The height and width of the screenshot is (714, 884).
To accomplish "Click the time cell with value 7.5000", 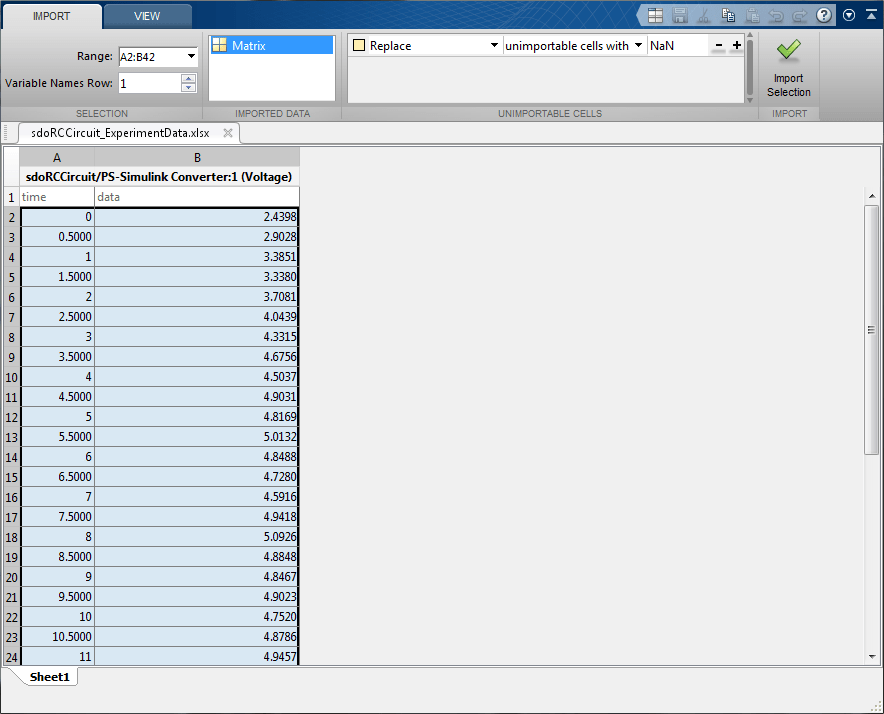I will (x=57, y=517).
